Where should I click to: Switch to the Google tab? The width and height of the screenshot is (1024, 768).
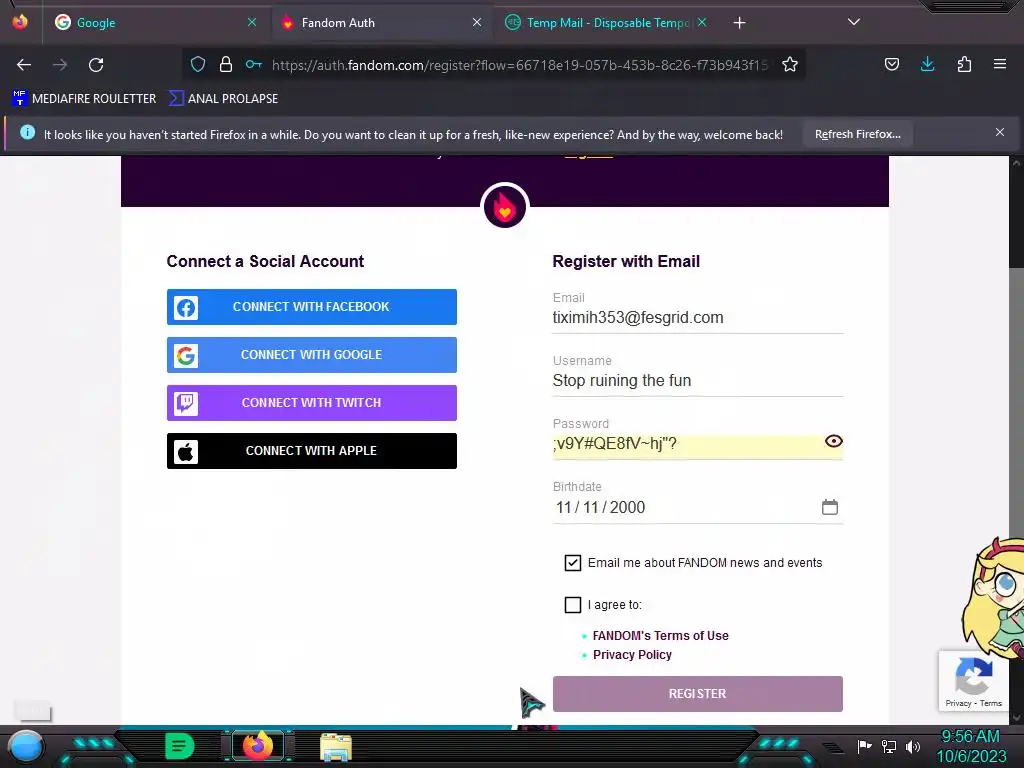pyautogui.click(x=157, y=23)
